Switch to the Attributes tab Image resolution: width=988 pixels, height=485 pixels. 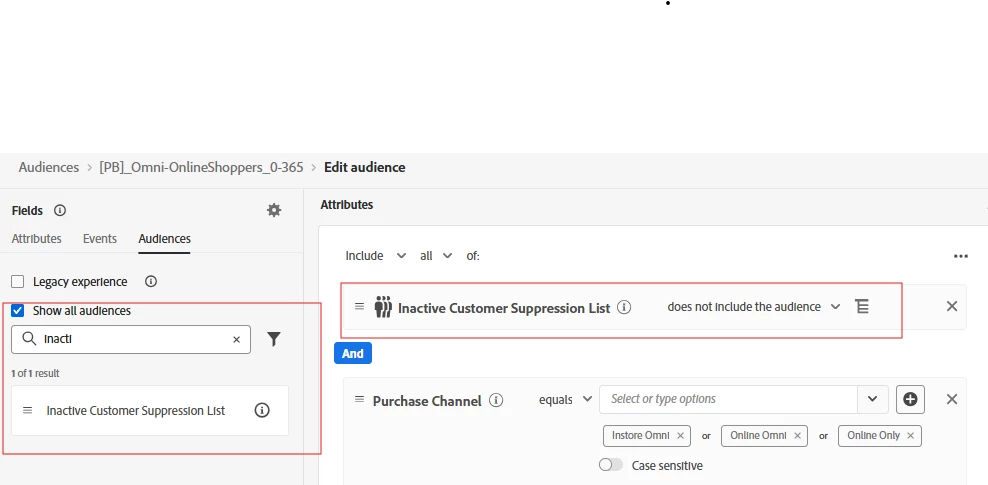37,239
